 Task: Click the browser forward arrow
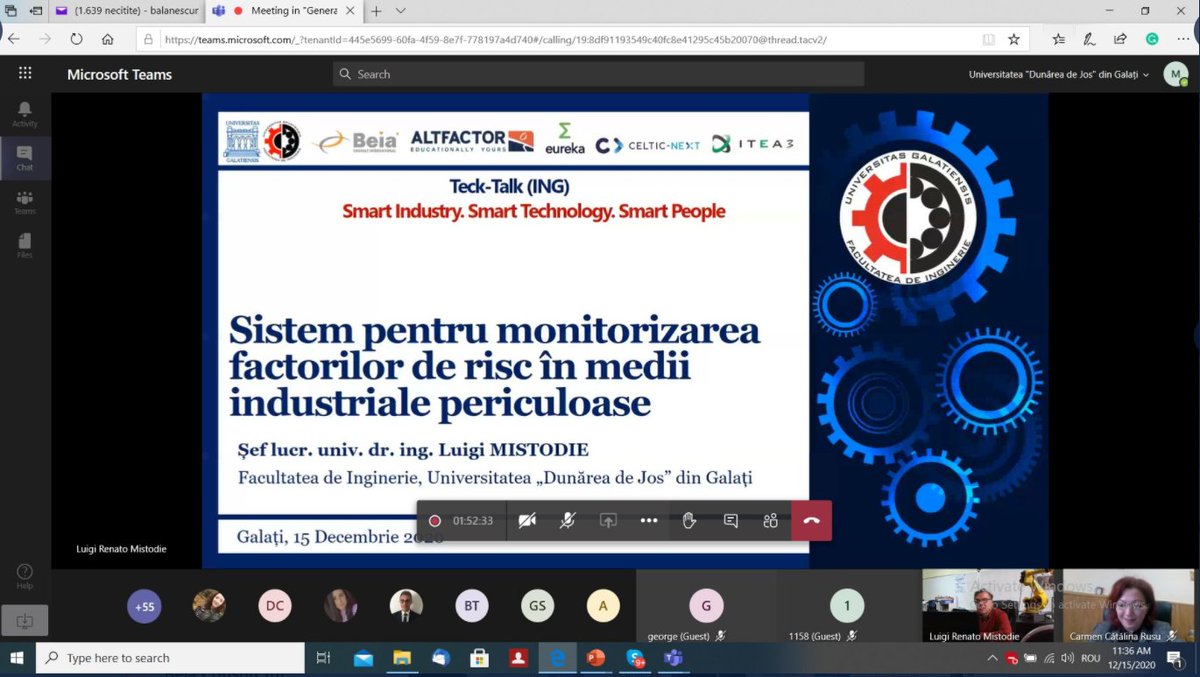tap(45, 39)
